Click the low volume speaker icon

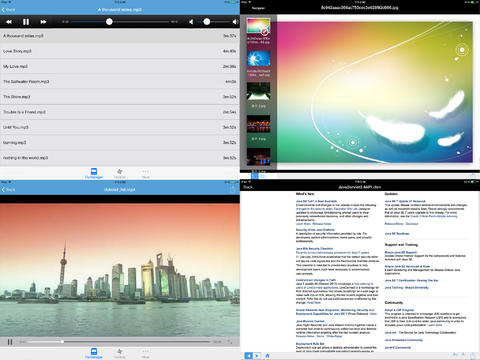point(191,22)
